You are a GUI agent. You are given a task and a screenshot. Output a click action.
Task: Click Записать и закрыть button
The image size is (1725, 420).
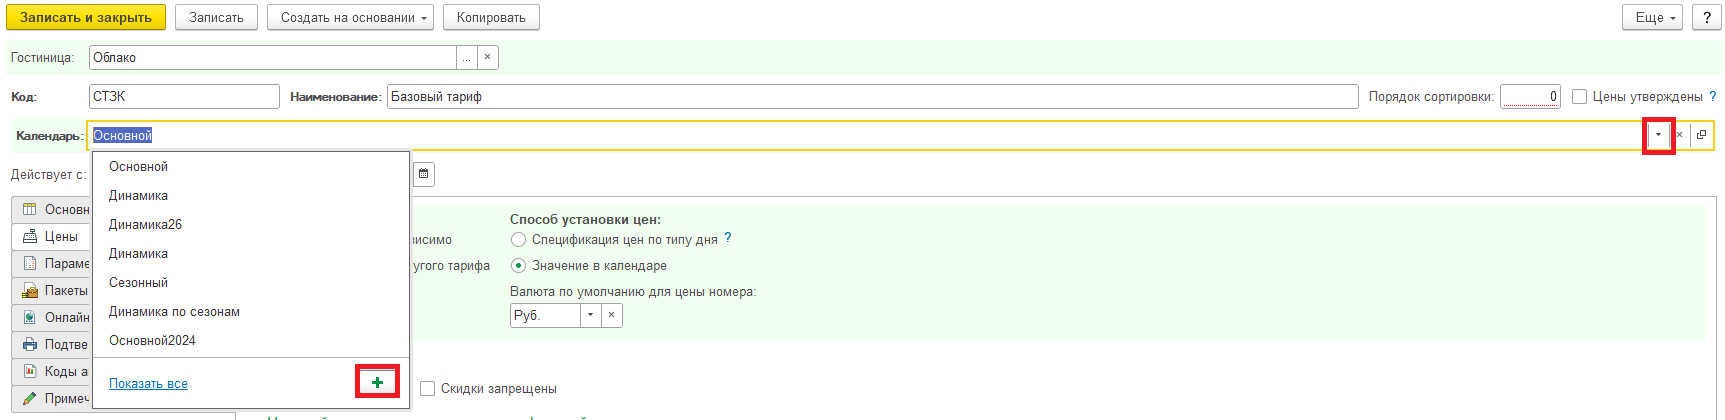[86, 17]
